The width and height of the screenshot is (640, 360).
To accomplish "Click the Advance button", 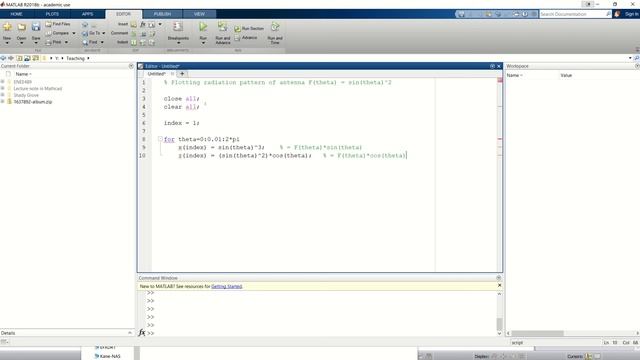I will click(246, 38).
